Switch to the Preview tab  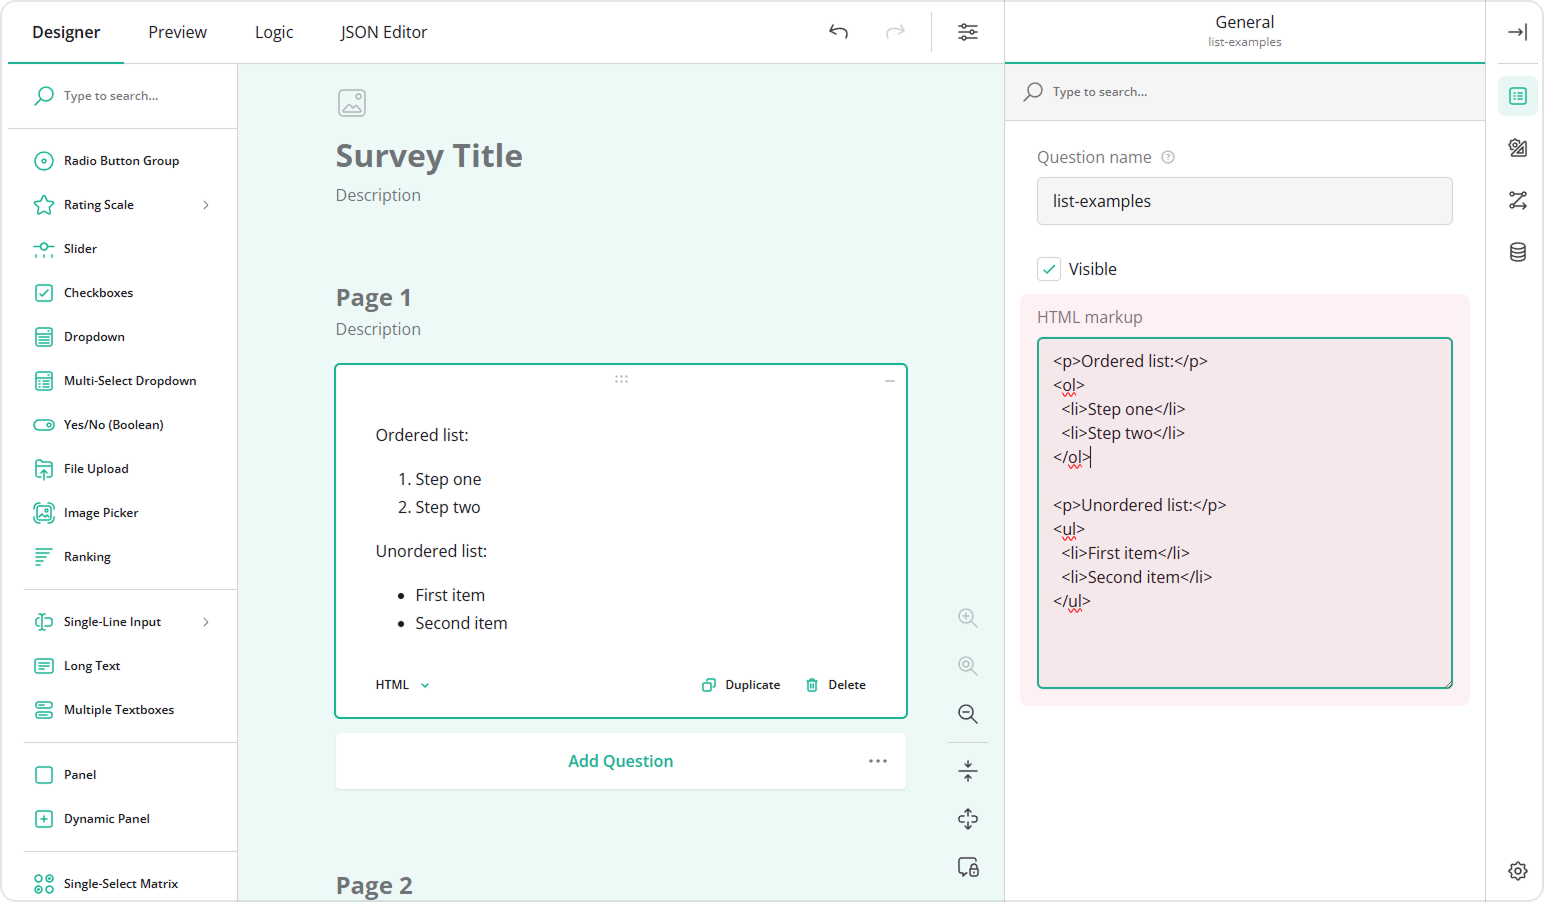(x=177, y=32)
